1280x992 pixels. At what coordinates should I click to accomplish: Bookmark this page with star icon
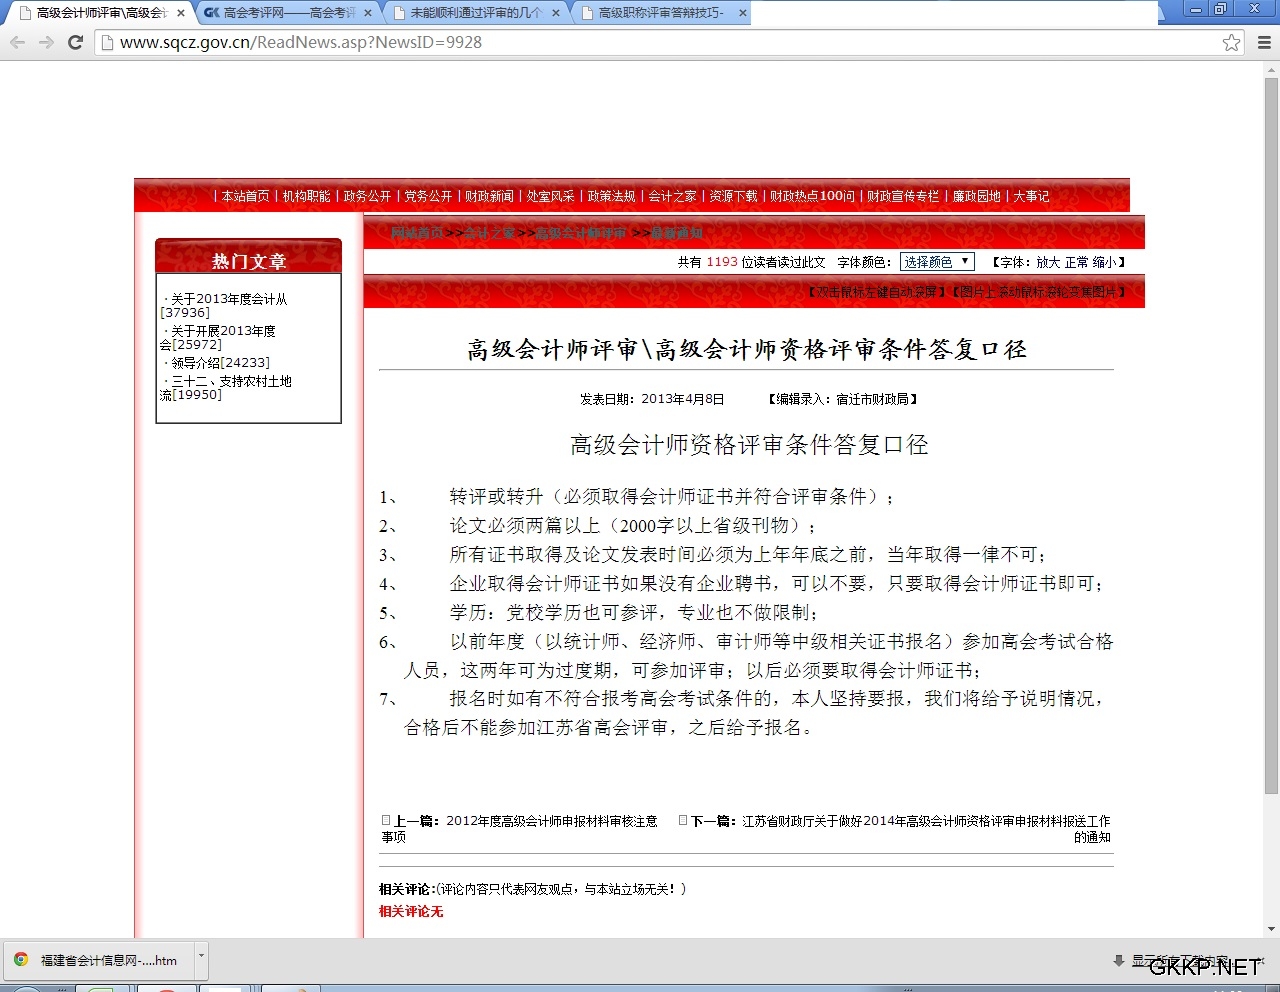(x=1231, y=42)
